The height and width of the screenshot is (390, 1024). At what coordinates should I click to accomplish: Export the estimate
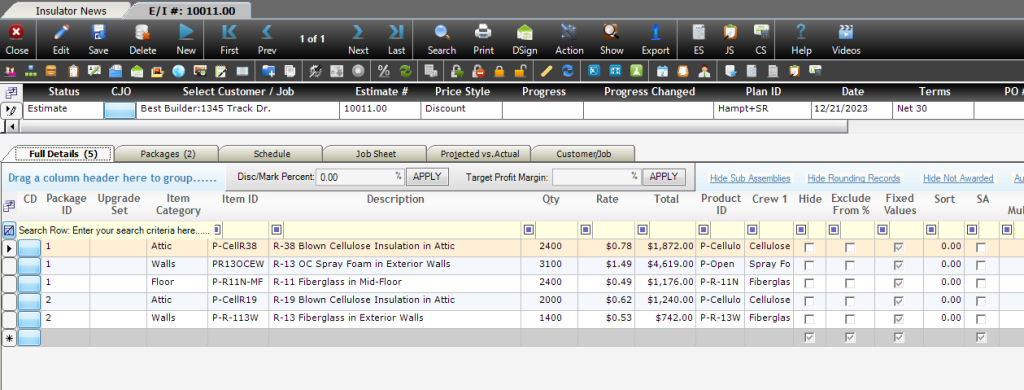coord(656,31)
